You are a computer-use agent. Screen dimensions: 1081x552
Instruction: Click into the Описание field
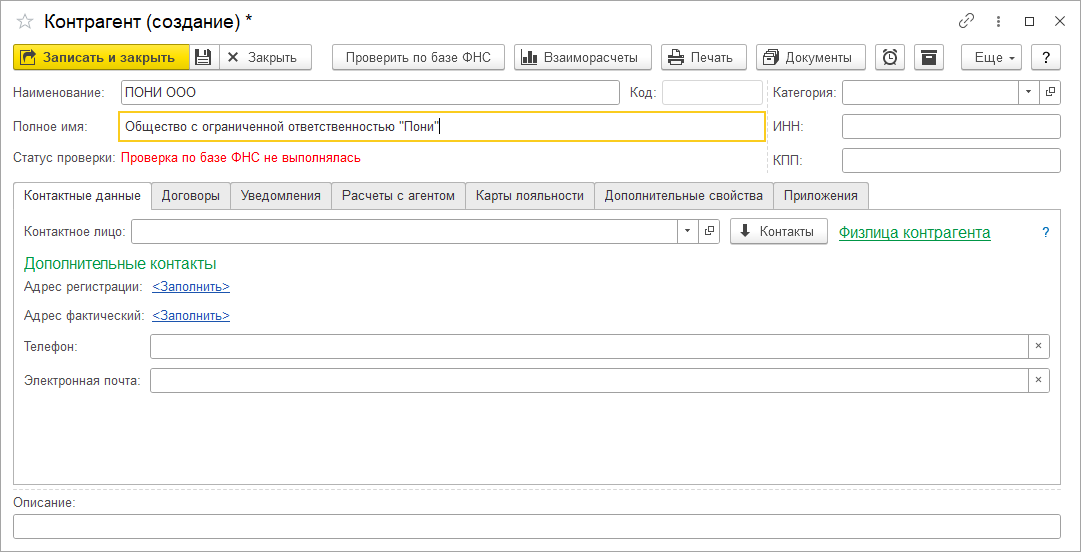[536, 527]
